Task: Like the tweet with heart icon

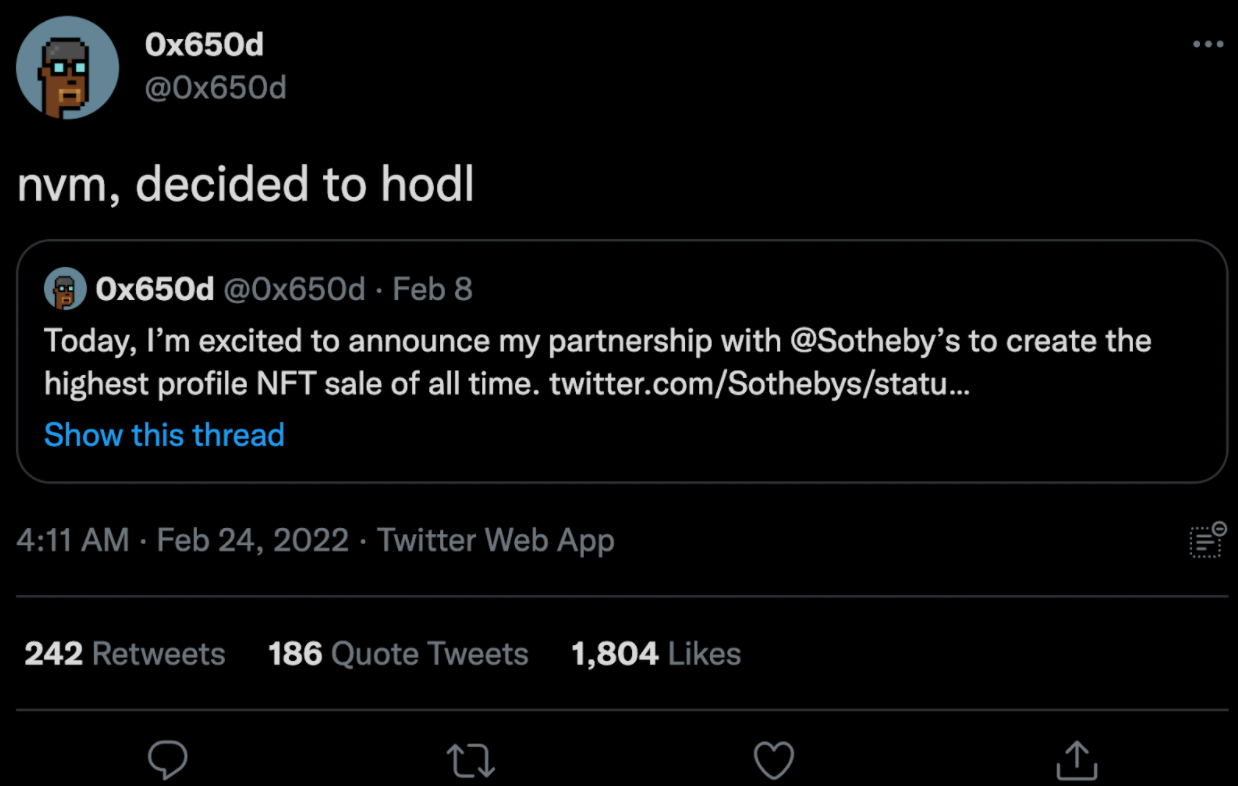Action: [773, 761]
